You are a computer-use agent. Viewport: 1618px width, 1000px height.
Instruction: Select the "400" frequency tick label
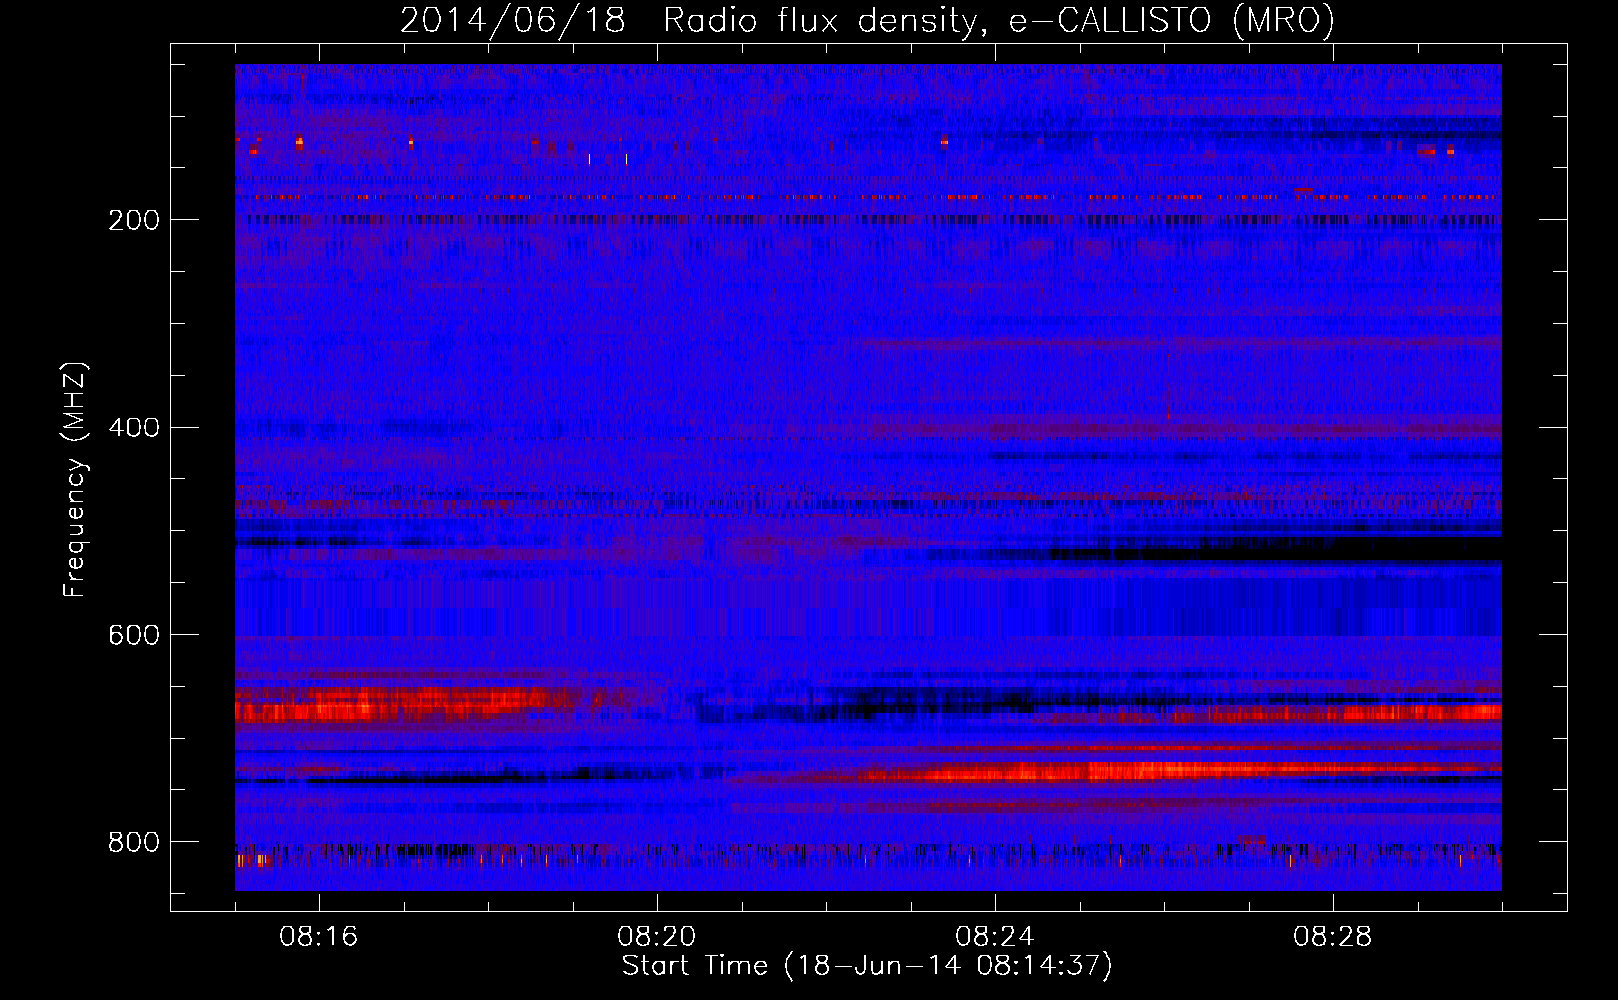click(134, 428)
